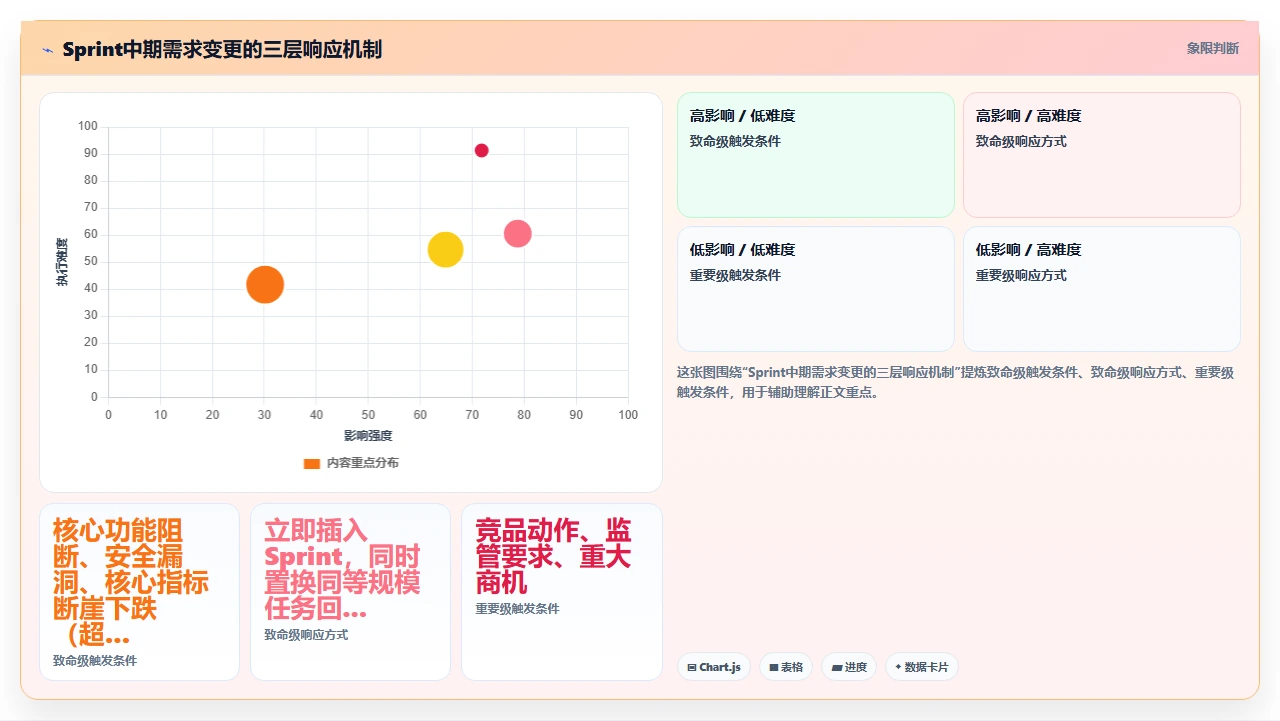Click the 表格 tag chip

click(786, 667)
